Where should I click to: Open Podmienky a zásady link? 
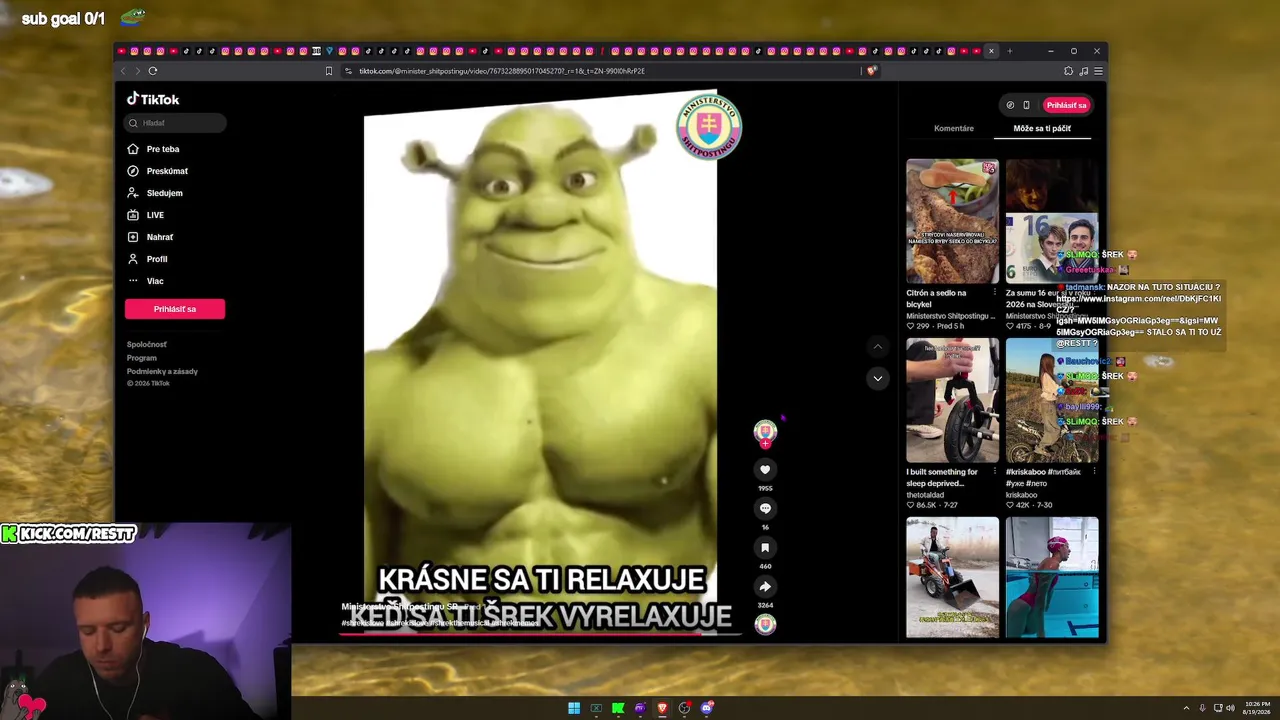[162, 371]
